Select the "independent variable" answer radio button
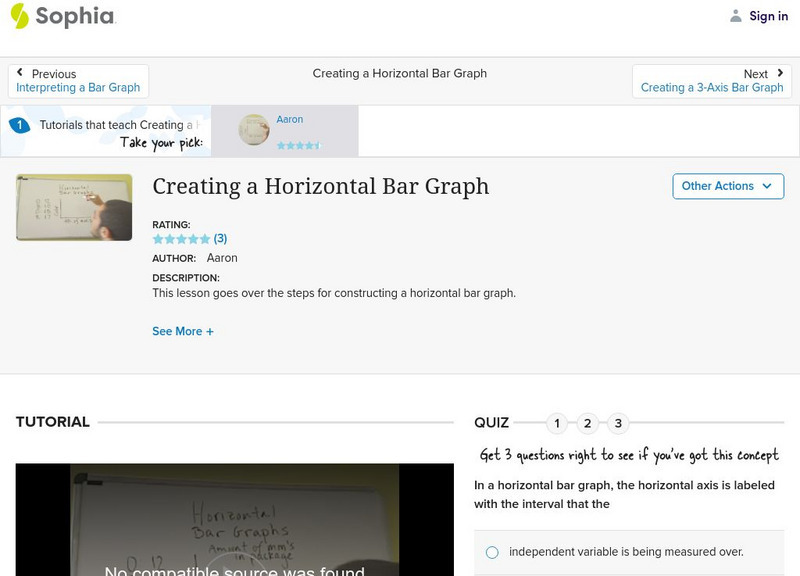This screenshot has height=576, width=800. click(491, 549)
